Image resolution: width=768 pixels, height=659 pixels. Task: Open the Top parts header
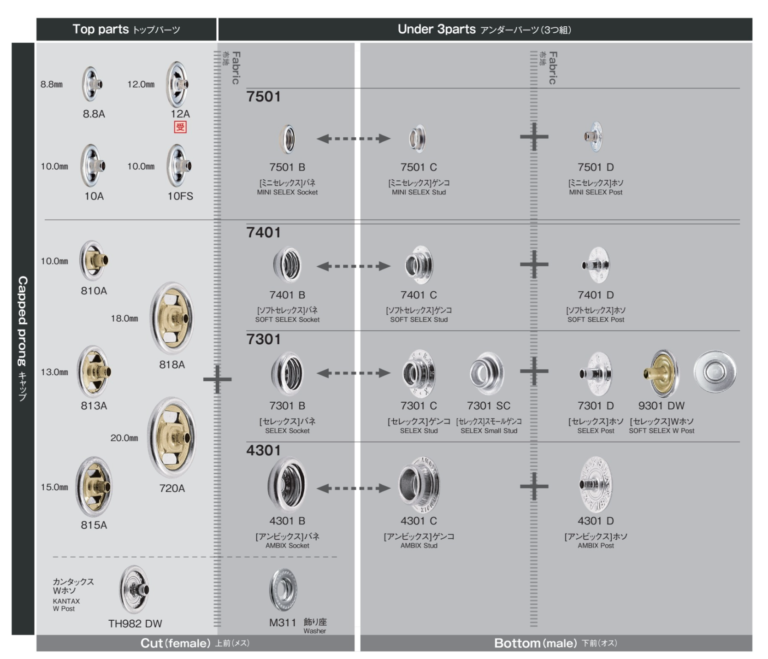pyautogui.click(x=127, y=29)
